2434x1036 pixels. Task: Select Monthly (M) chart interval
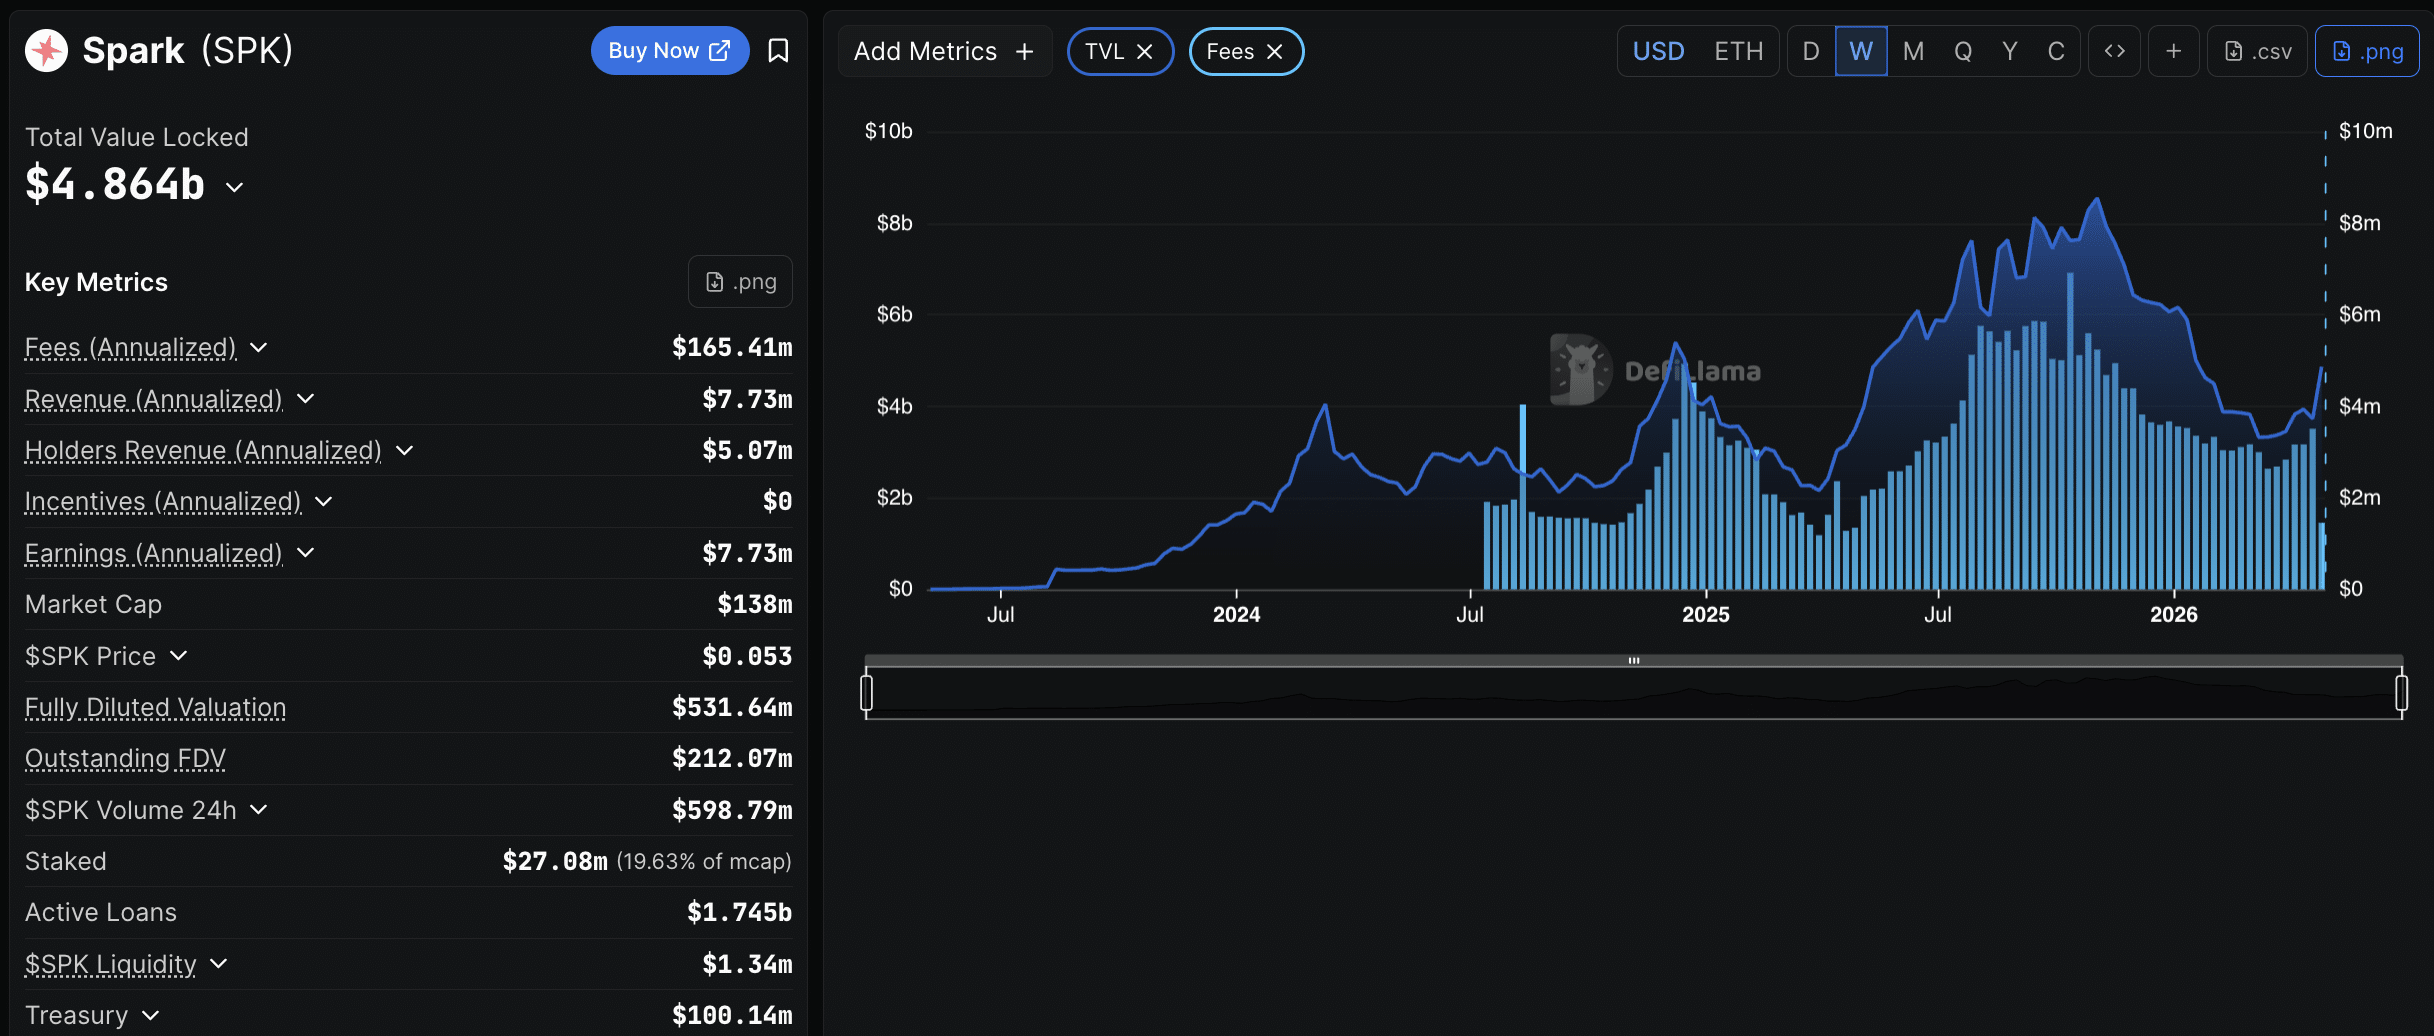tap(1913, 52)
